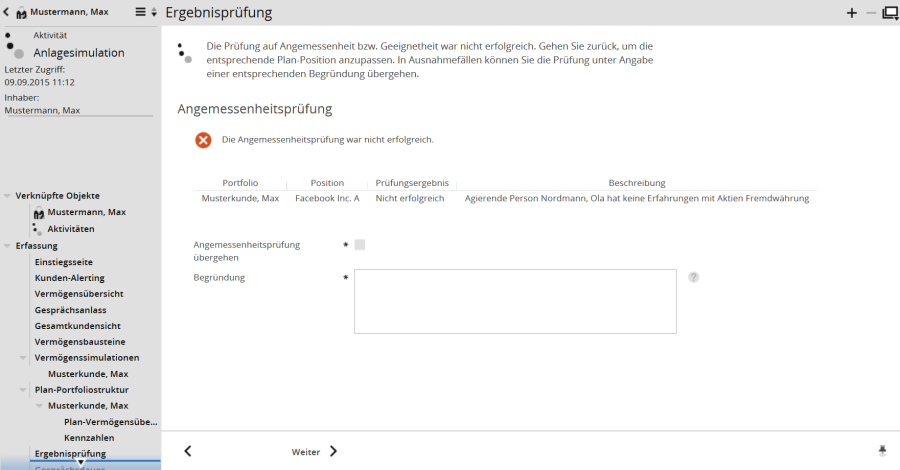Click the left arrow in the bottom navigation
The width and height of the screenshot is (900, 470).
[188, 451]
